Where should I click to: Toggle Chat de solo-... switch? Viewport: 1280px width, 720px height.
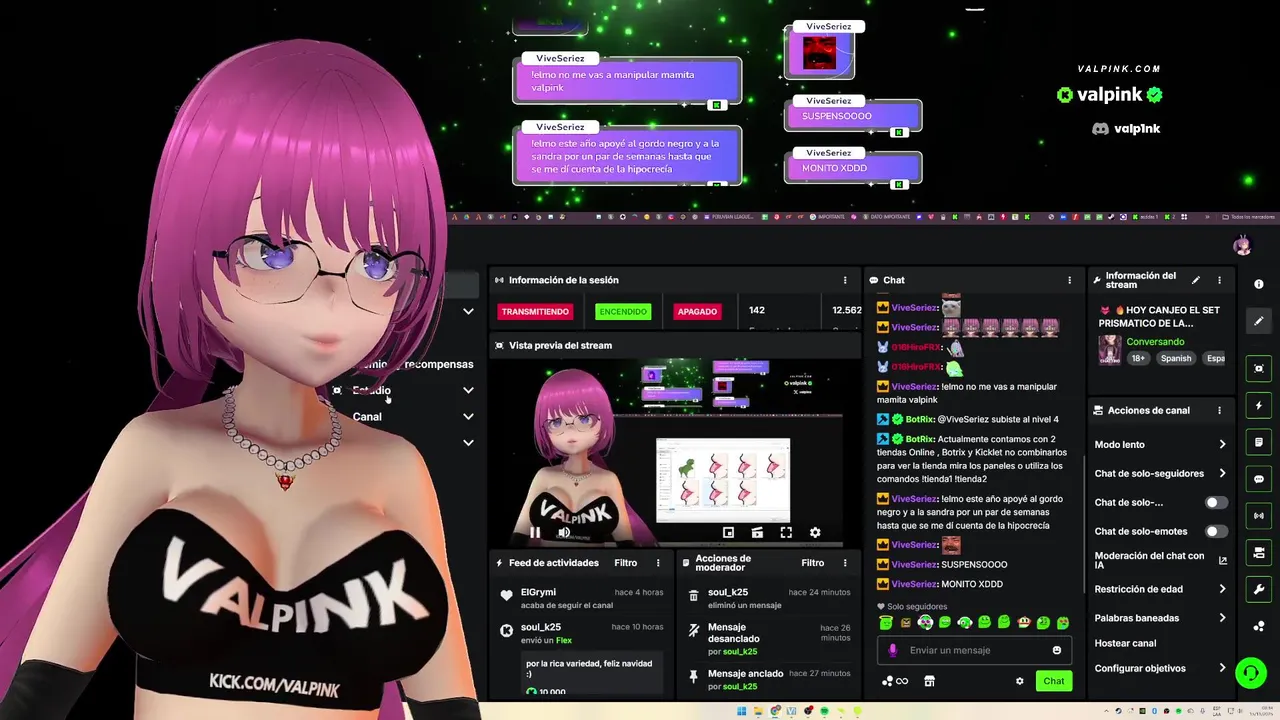point(1216,502)
